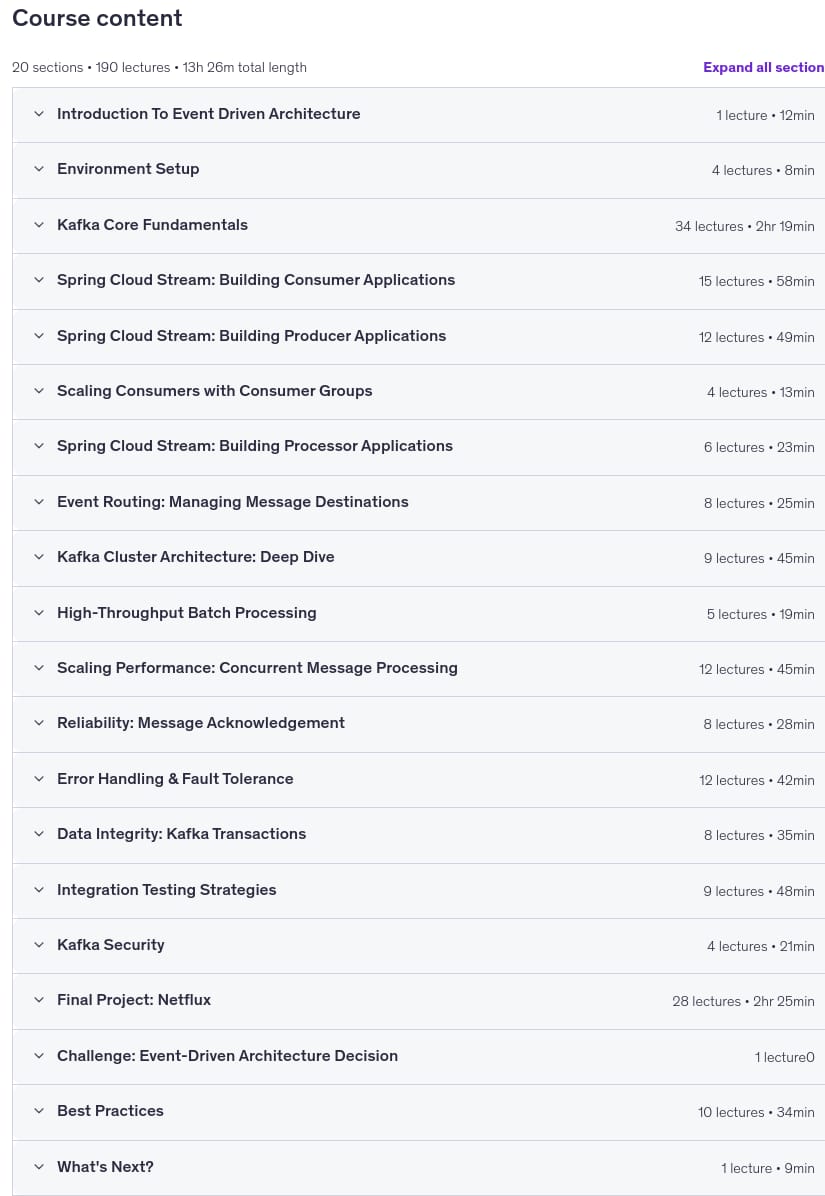The image size is (825, 1196).
Task: Click the chevron beside High-Throughput Batch Processing
Action: [x=39, y=613]
